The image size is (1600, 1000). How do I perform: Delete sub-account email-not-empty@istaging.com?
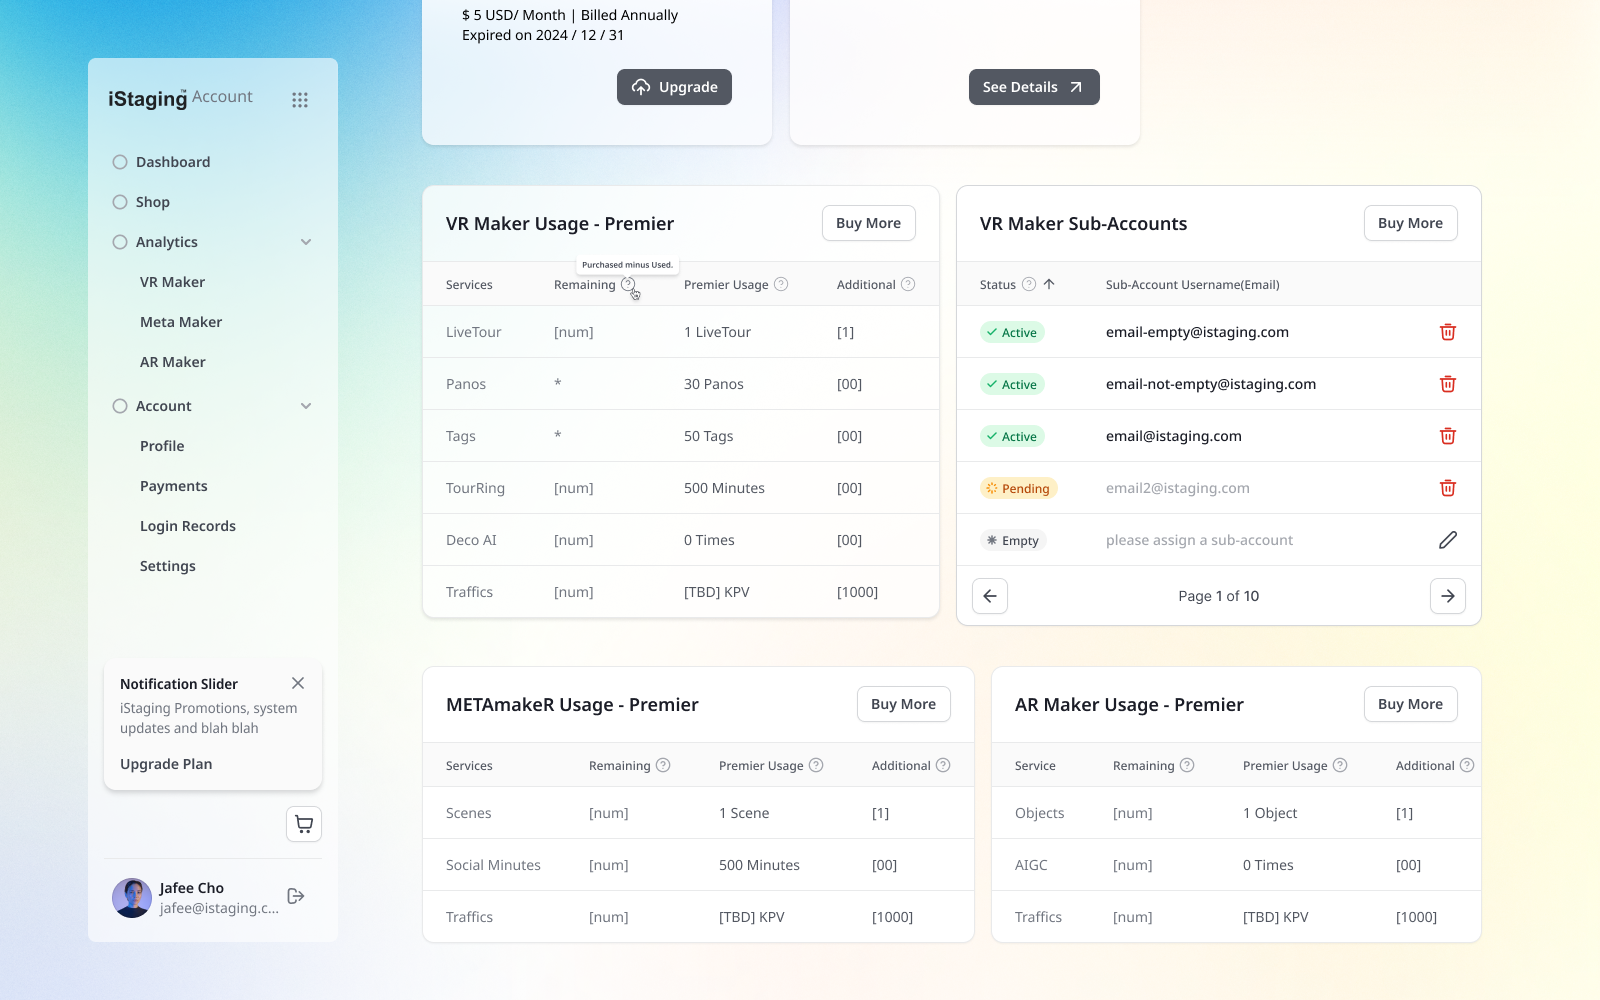point(1447,384)
